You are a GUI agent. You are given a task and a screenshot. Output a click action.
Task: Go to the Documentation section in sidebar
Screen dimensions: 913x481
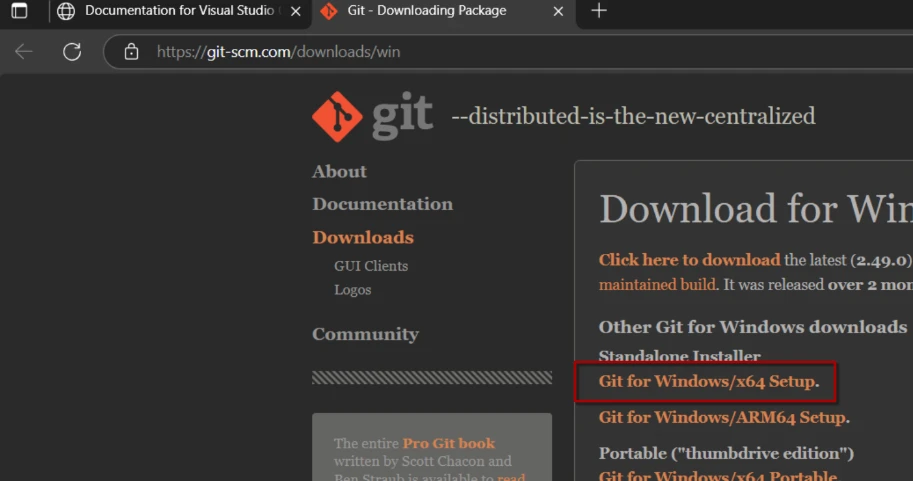point(382,204)
